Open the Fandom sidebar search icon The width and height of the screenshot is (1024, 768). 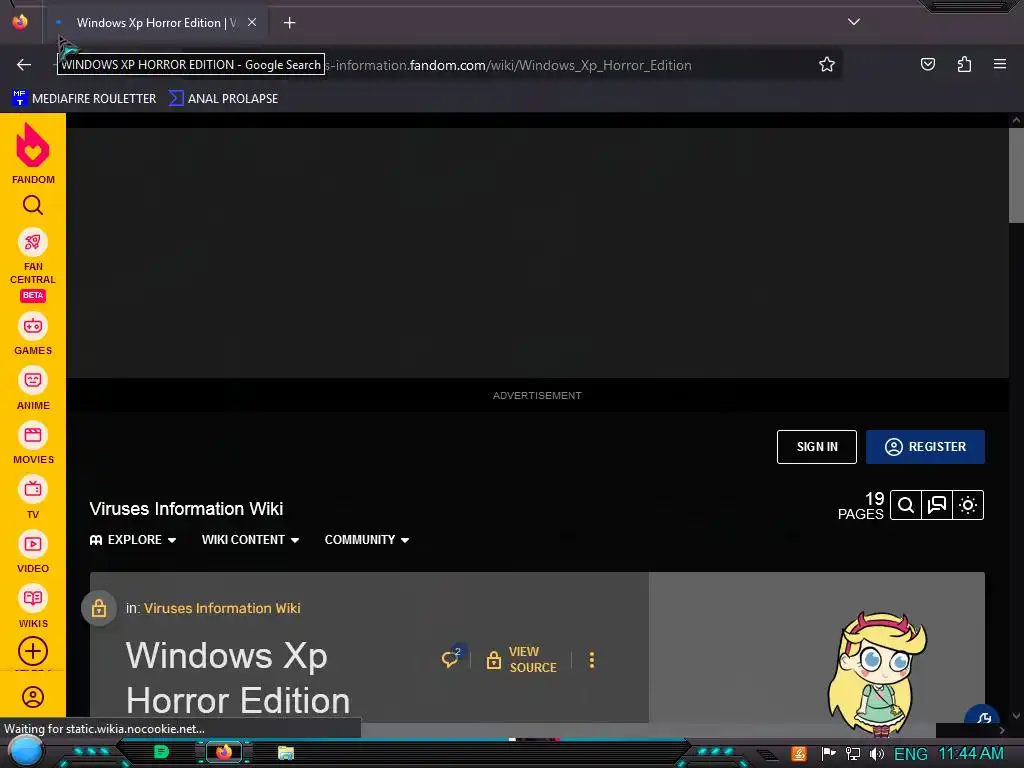pos(33,205)
